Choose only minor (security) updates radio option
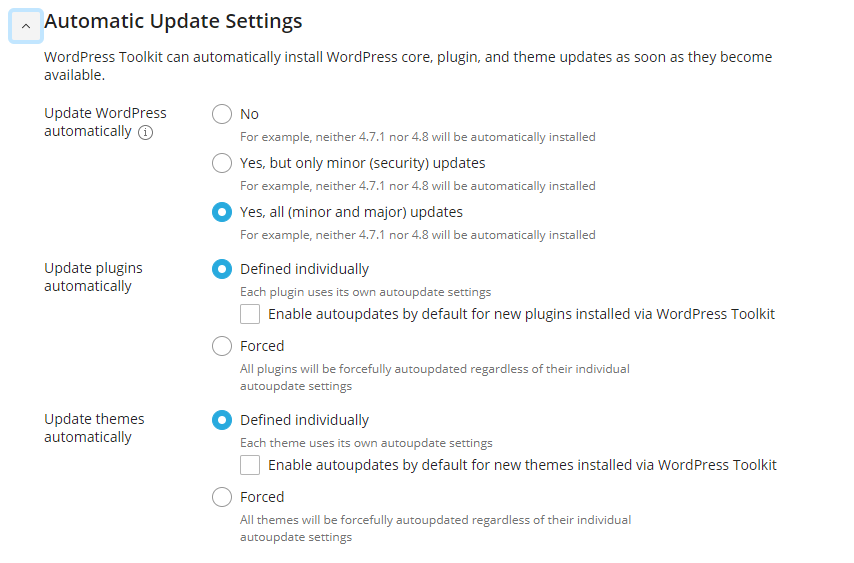The height and width of the screenshot is (563, 854). 222,163
